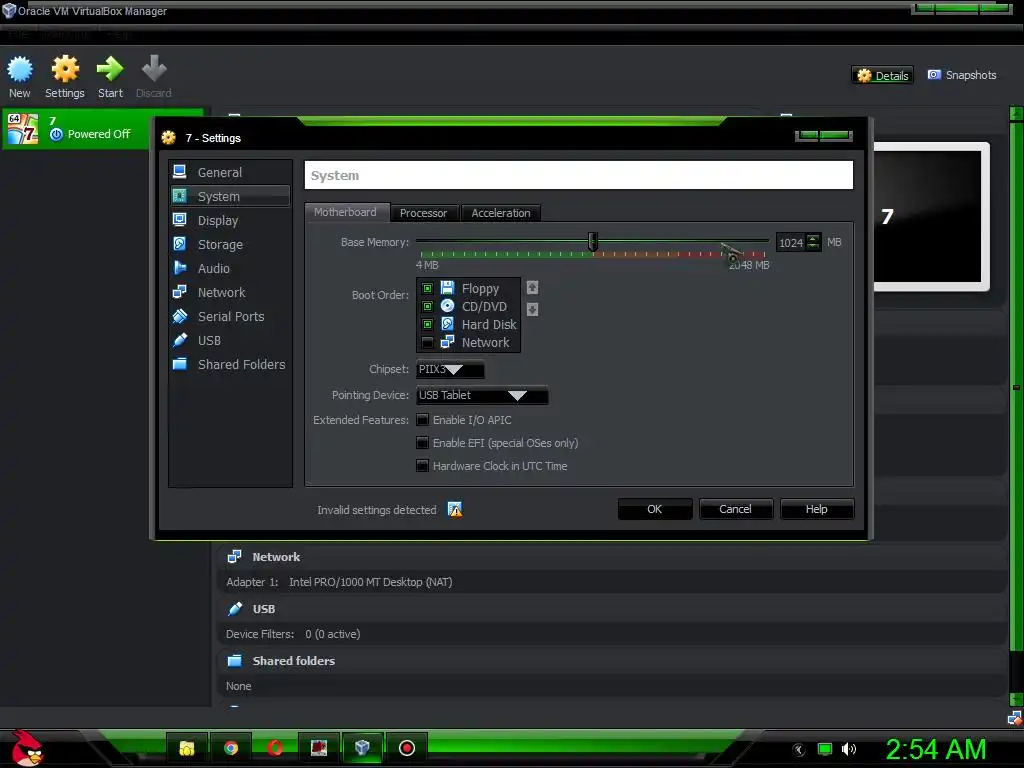The image size is (1024, 768).
Task: Enable I/O APIC checkbox
Action: coord(423,420)
